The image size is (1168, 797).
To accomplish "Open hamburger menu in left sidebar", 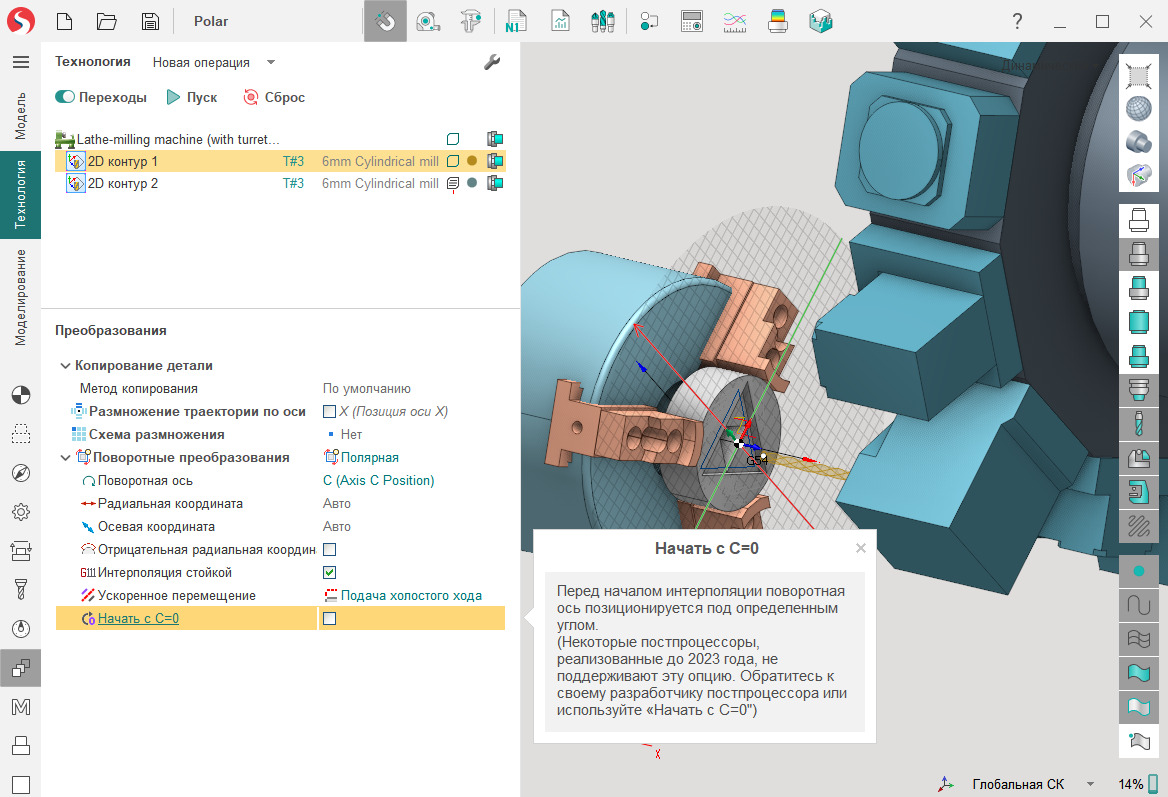I will (x=20, y=62).
